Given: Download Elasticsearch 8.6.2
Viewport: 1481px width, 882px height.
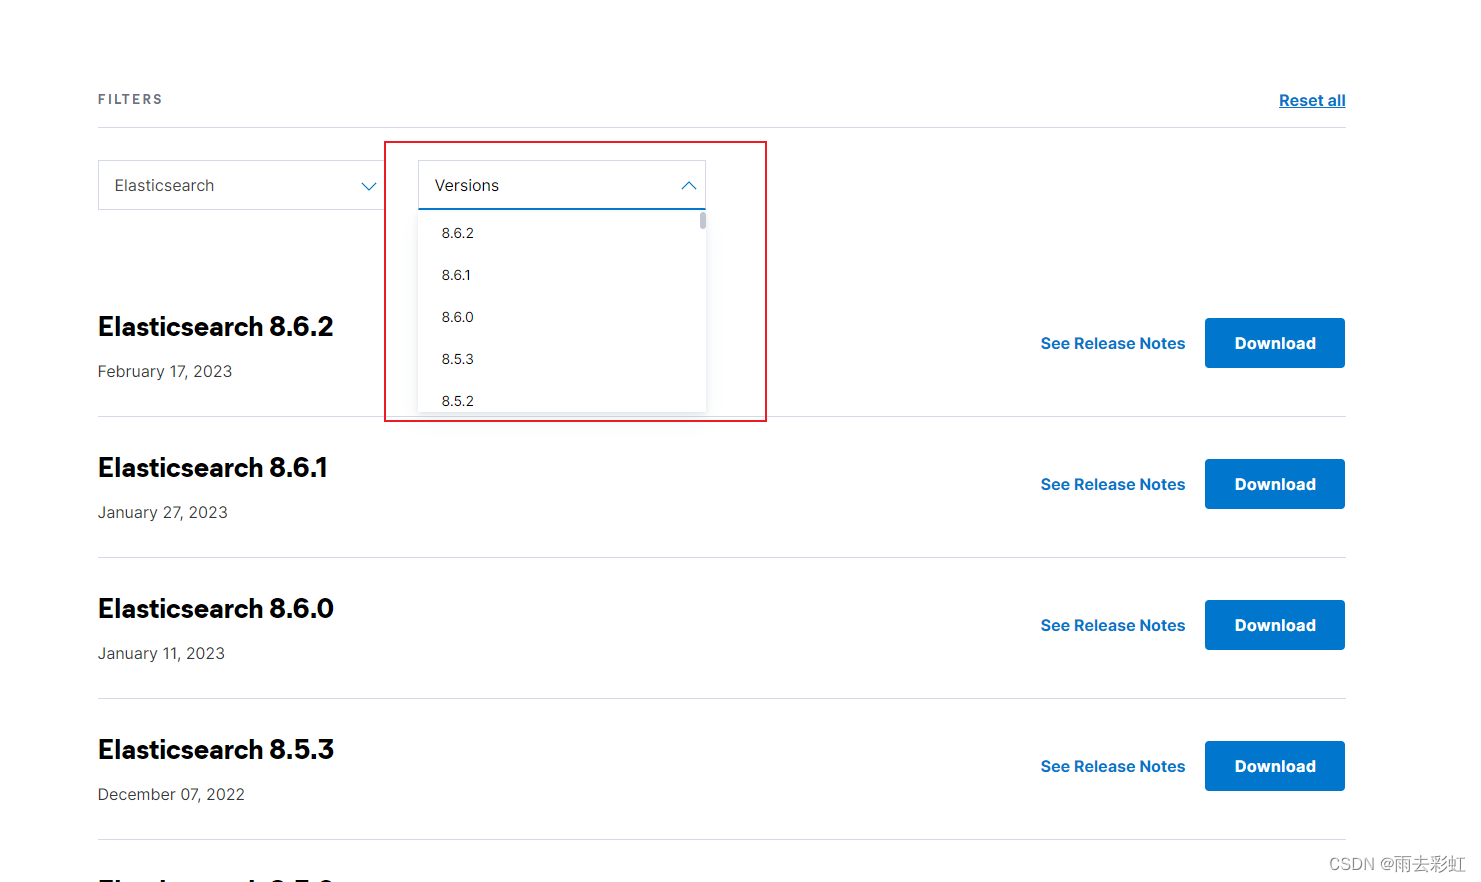Looking at the screenshot, I should (1275, 343).
